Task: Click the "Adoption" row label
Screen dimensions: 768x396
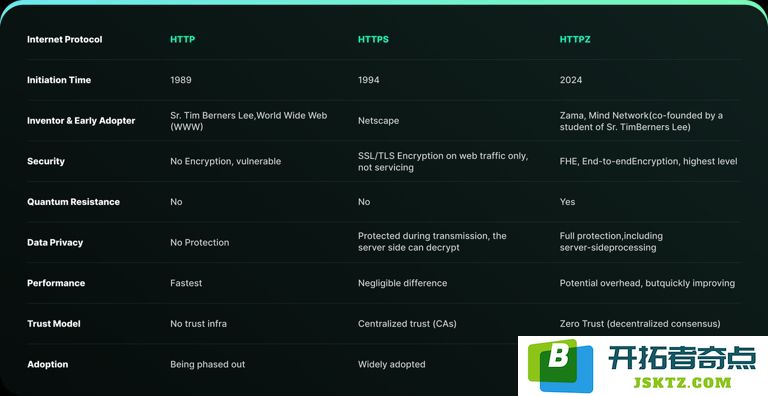Action: pyautogui.click(x=48, y=364)
